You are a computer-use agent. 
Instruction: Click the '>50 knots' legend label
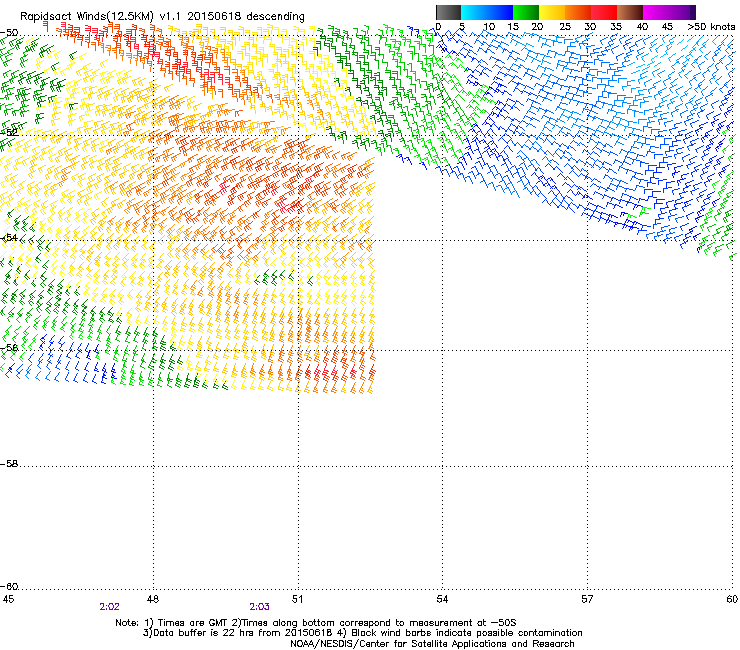pos(711,27)
